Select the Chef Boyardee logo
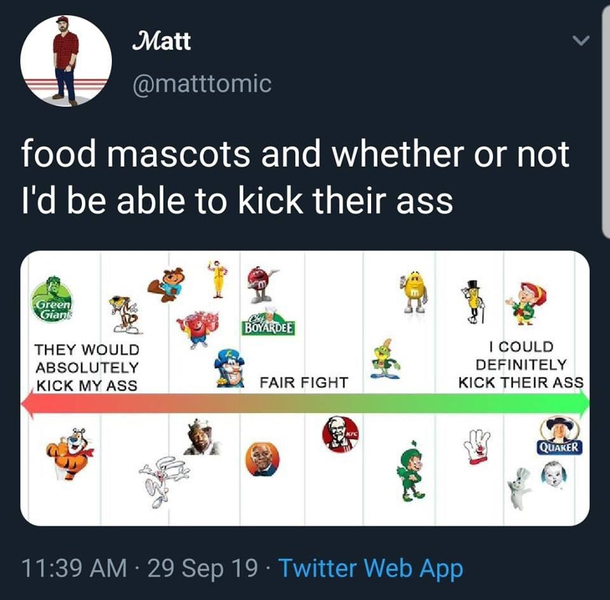The height and width of the screenshot is (600, 610). pos(269,322)
